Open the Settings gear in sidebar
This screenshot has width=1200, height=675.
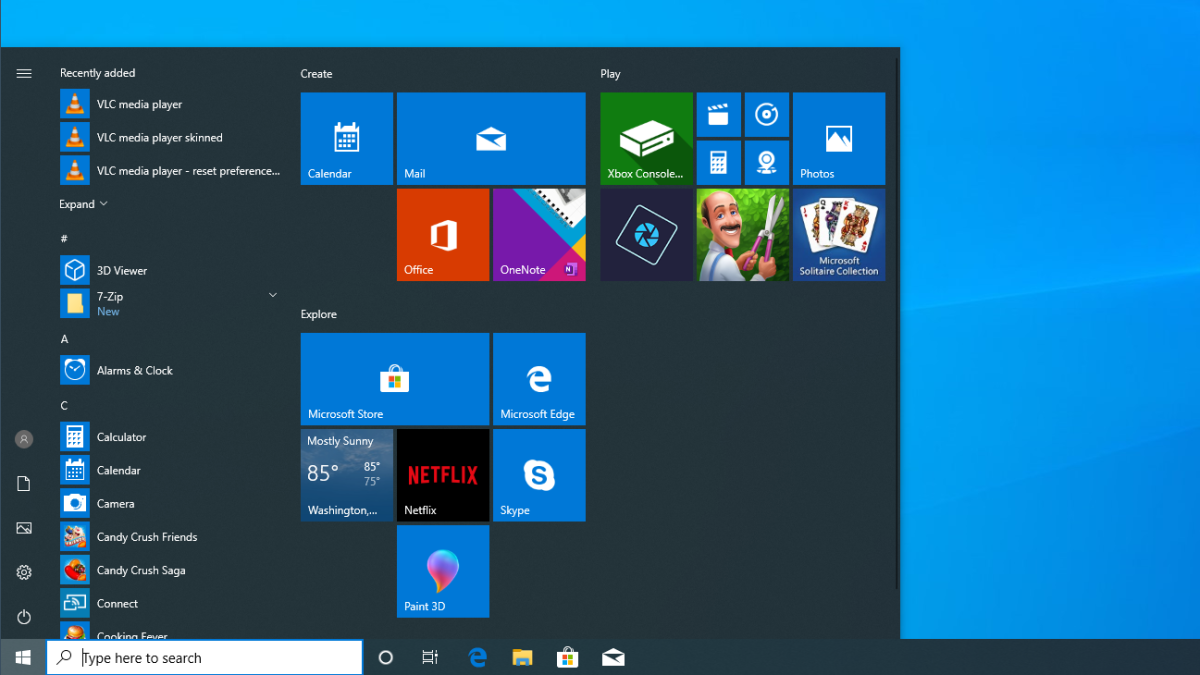24,572
